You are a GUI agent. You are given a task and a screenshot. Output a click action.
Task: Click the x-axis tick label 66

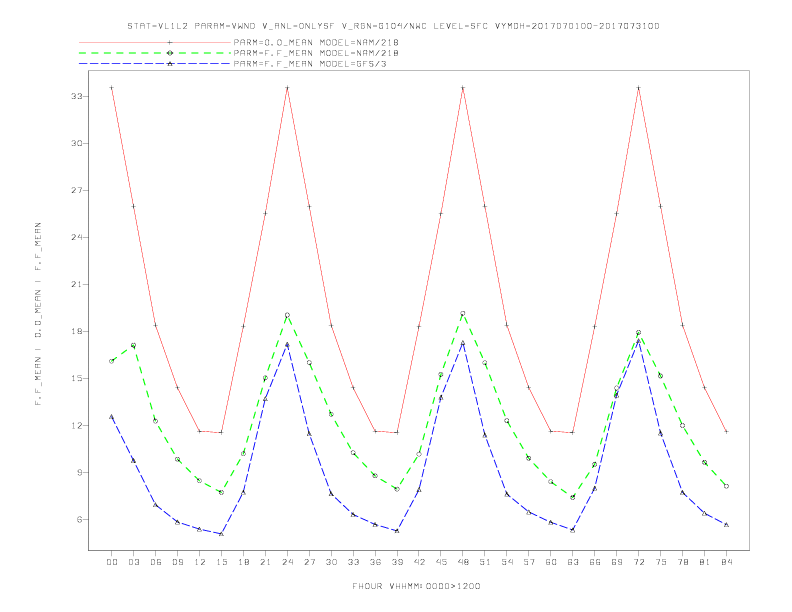coord(595,562)
